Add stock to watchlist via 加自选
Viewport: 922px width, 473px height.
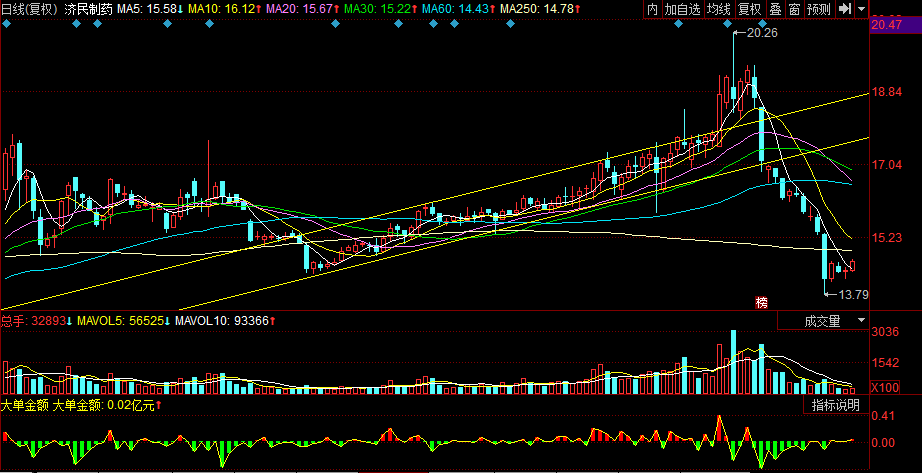point(682,9)
